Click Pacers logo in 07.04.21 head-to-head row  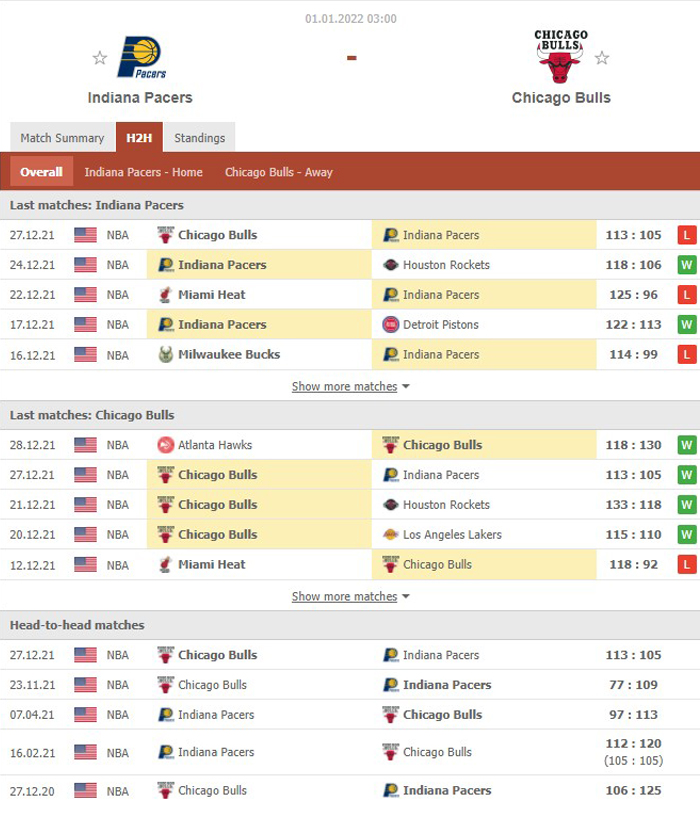coord(166,715)
